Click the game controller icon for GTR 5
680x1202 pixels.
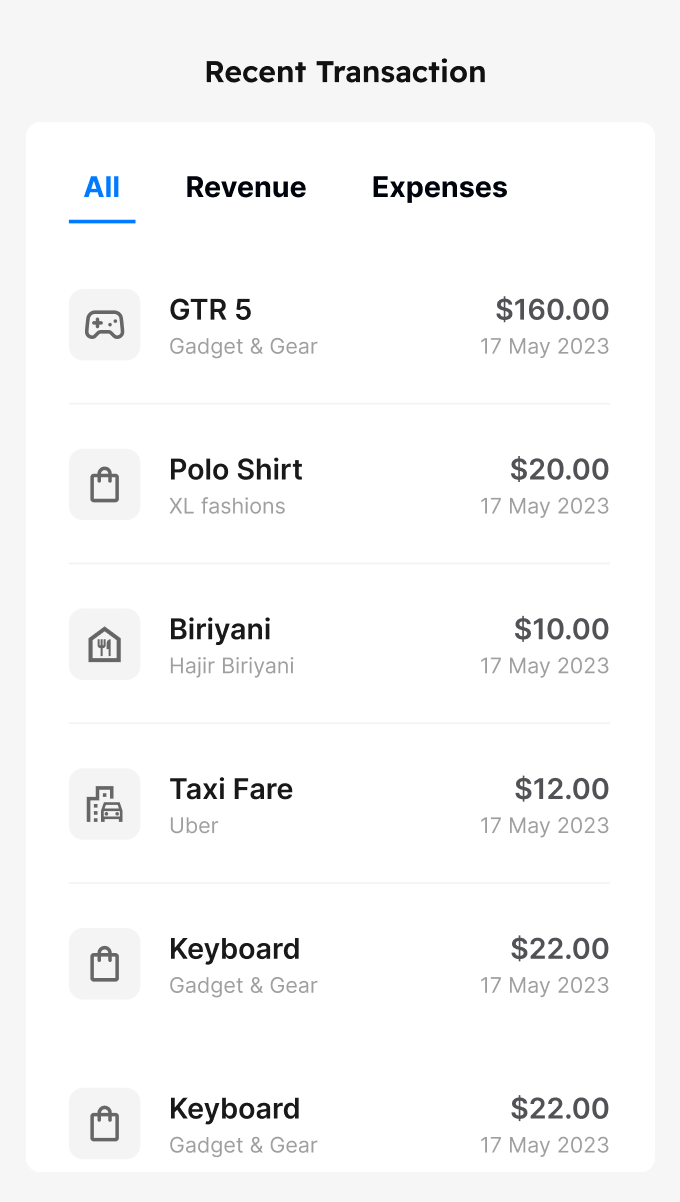point(104,325)
